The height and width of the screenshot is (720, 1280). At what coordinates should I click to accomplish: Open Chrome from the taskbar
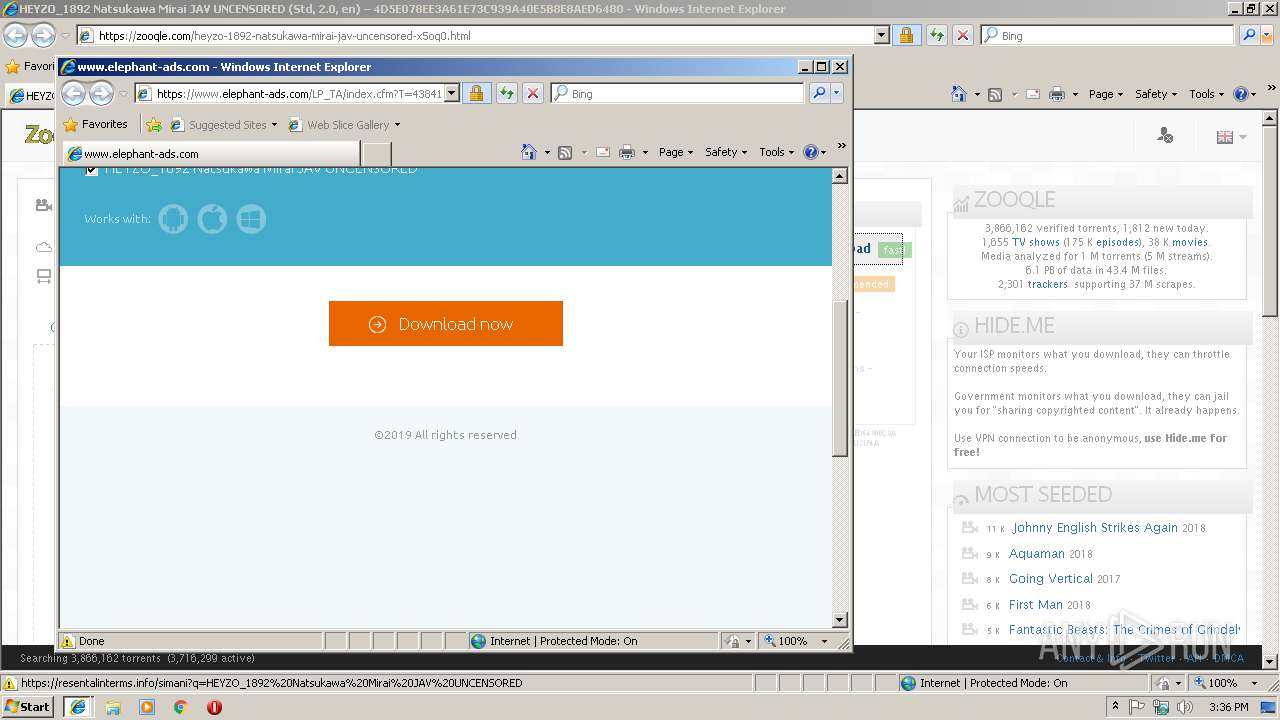tap(180, 707)
